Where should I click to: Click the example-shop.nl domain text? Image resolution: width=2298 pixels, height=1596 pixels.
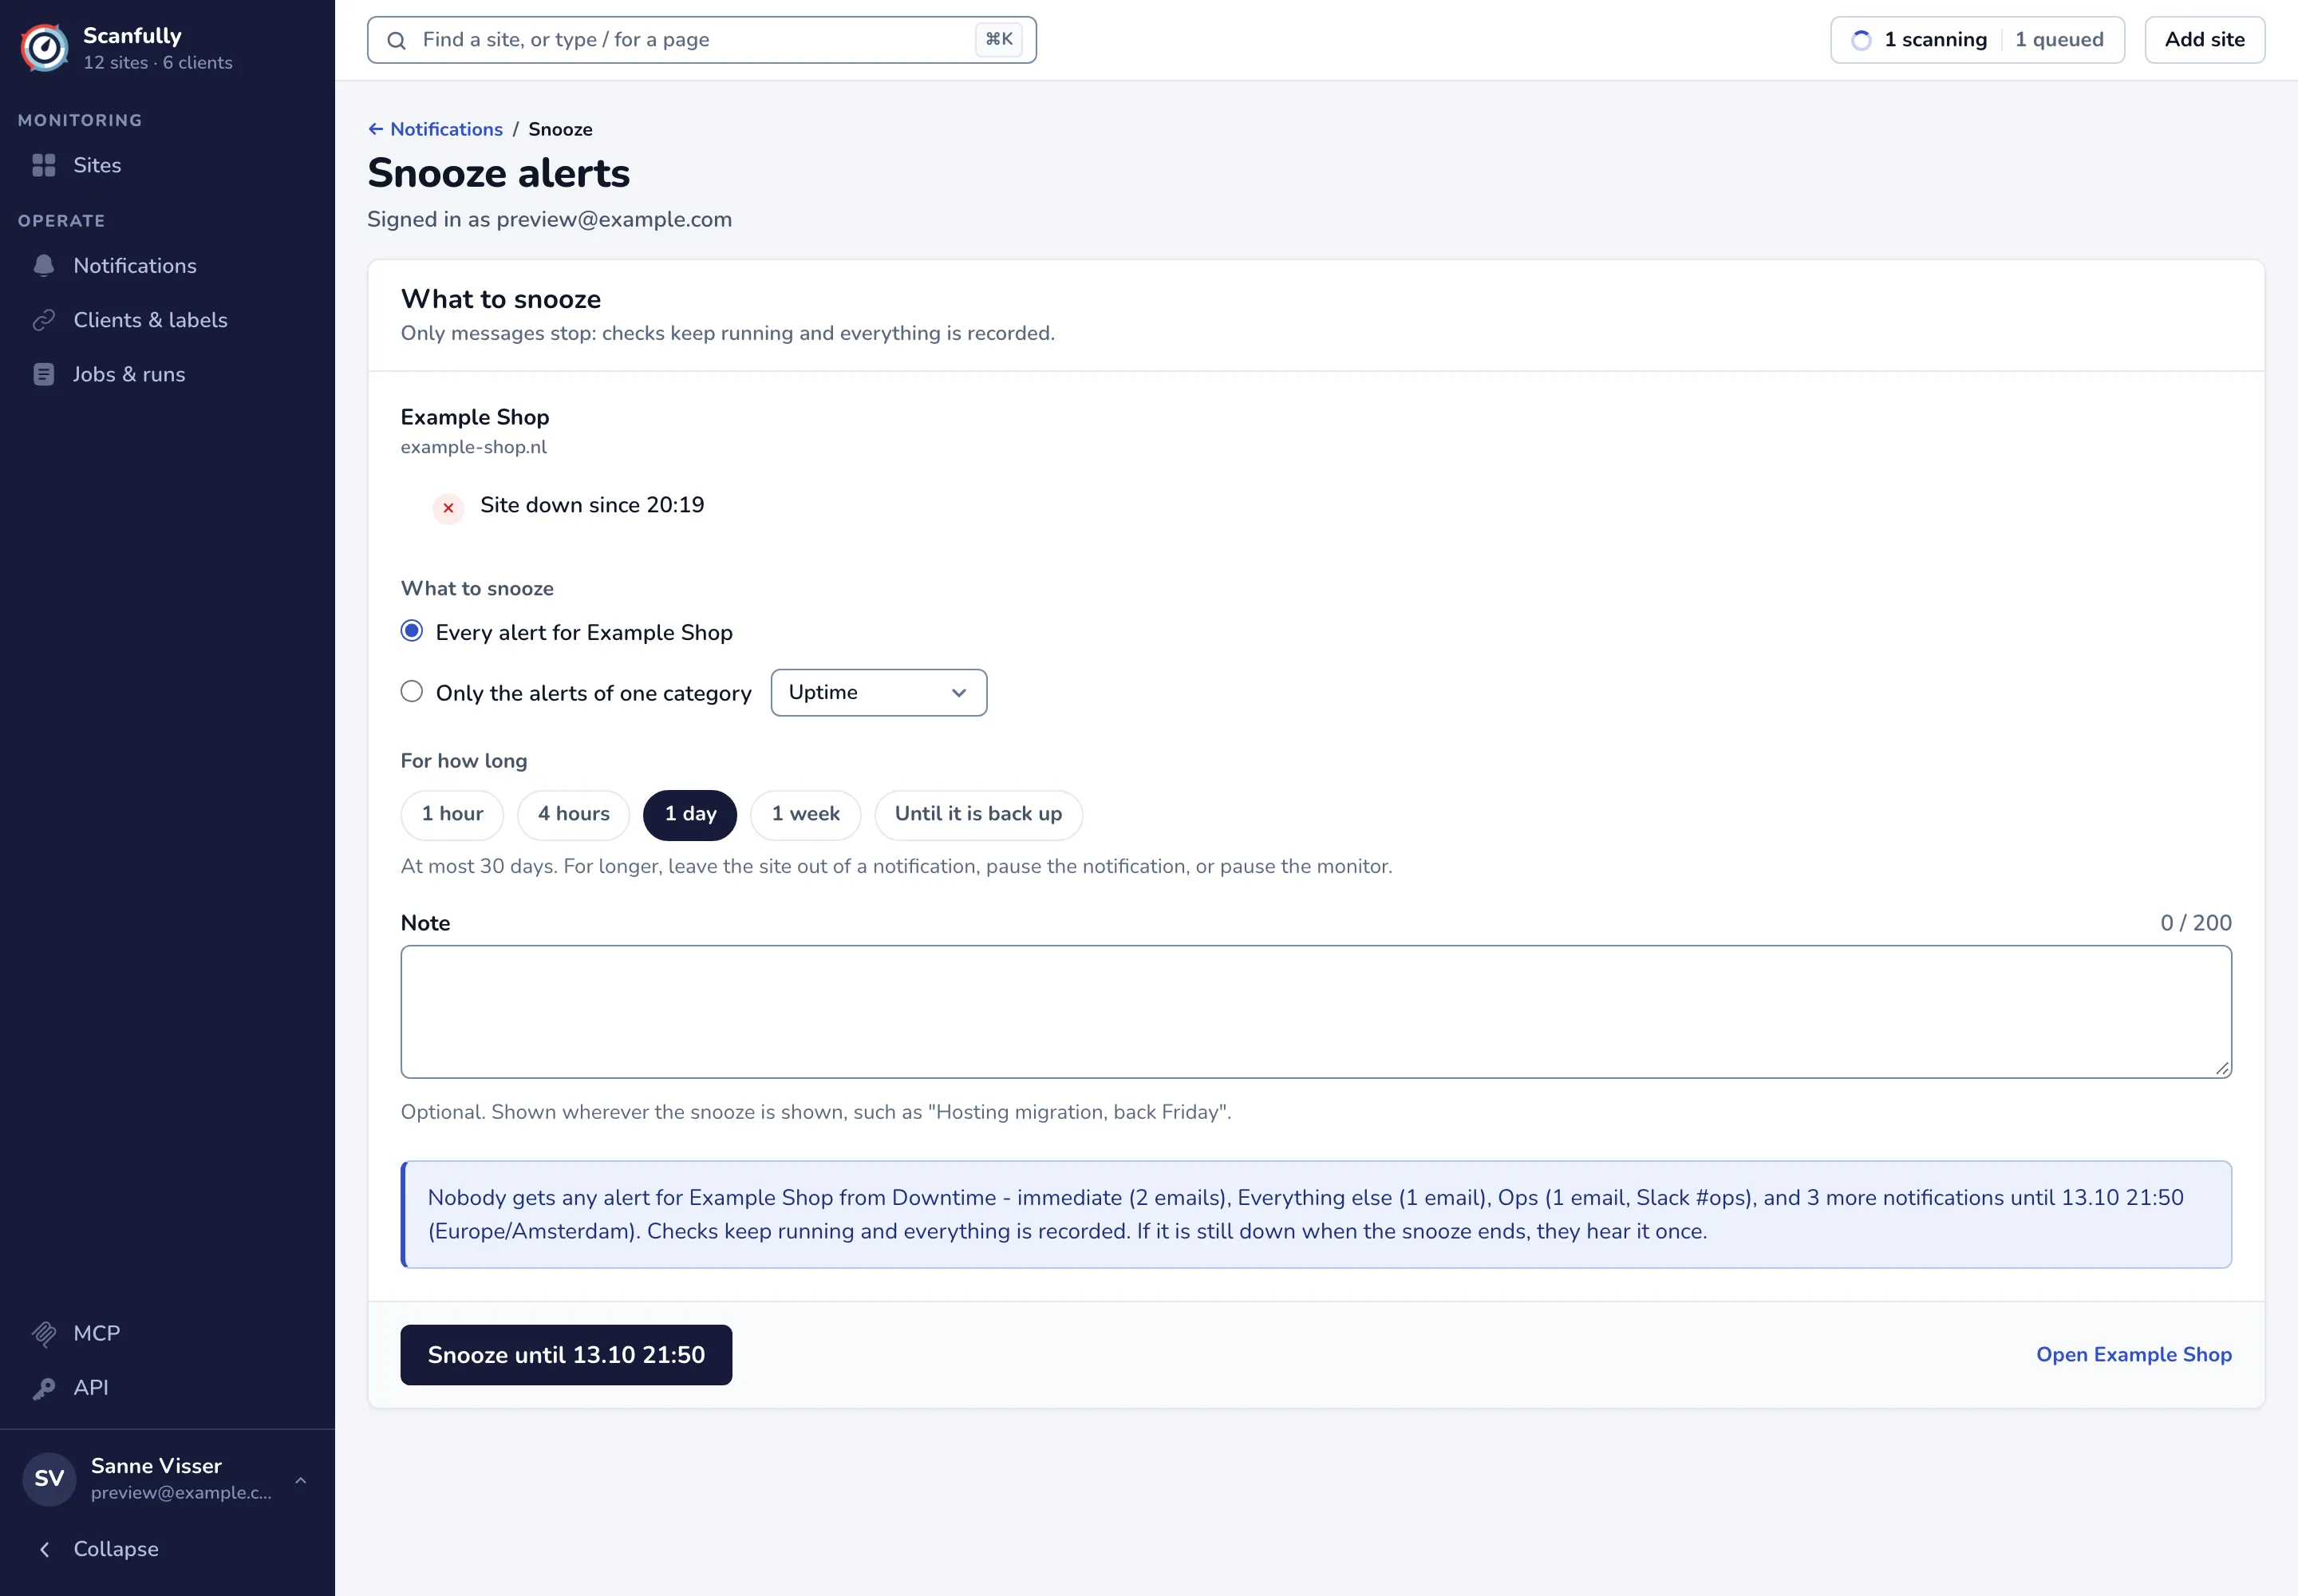(x=474, y=447)
